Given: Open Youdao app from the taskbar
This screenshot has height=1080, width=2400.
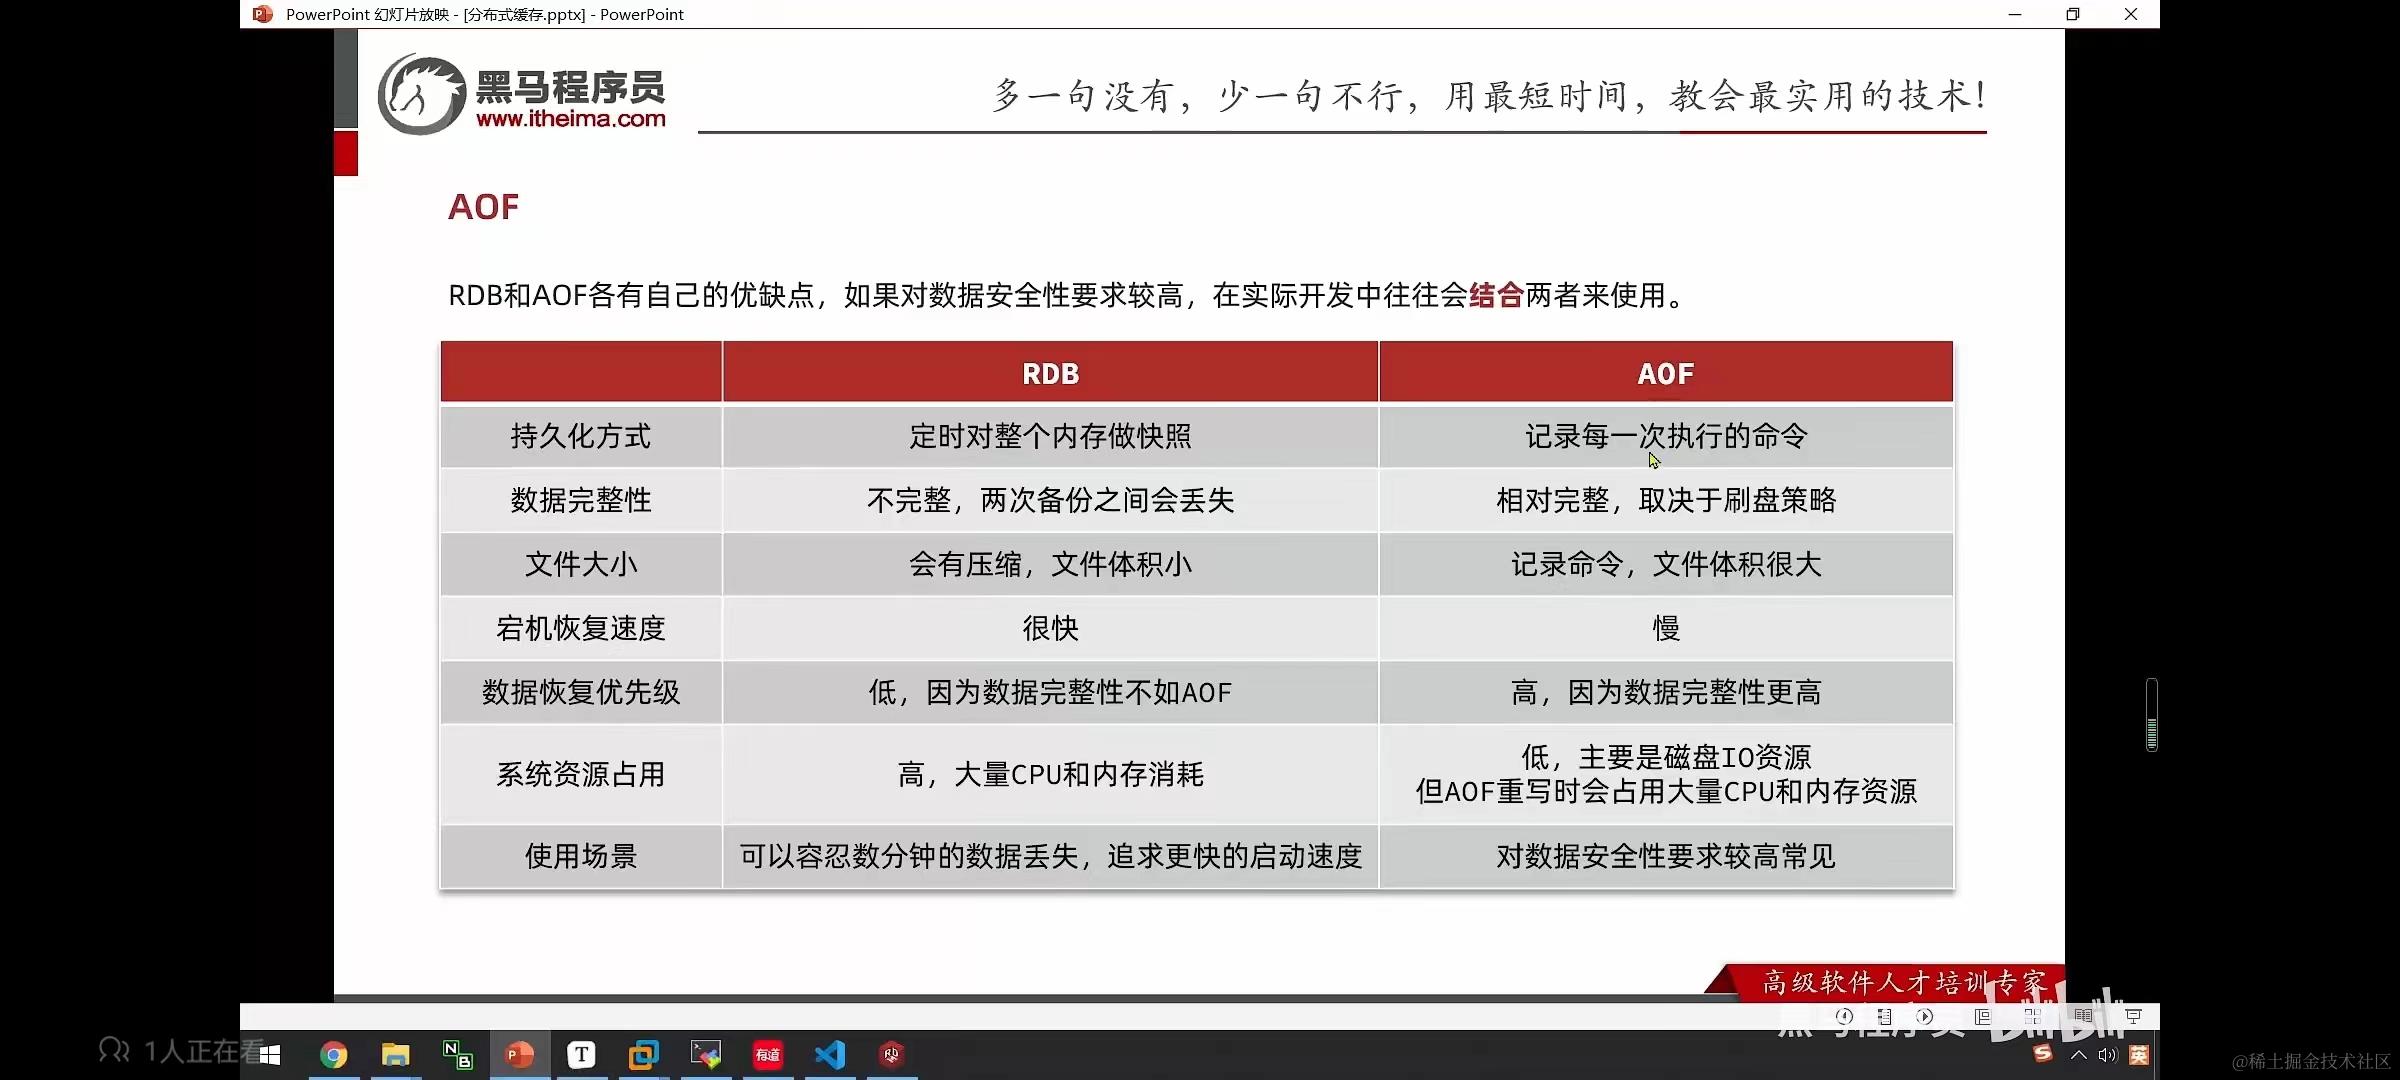Looking at the screenshot, I should click(768, 1055).
